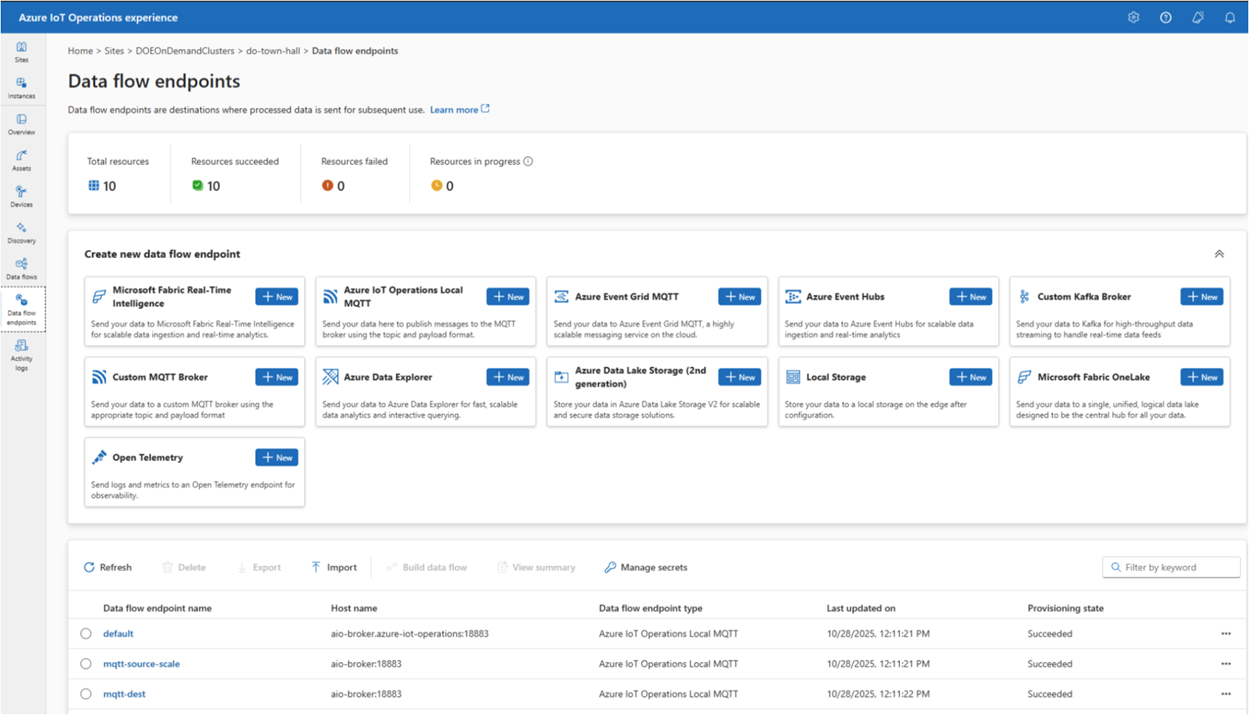Open the help question mark icon
Screen dimensions: 1249x715
tap(1165, 18)
